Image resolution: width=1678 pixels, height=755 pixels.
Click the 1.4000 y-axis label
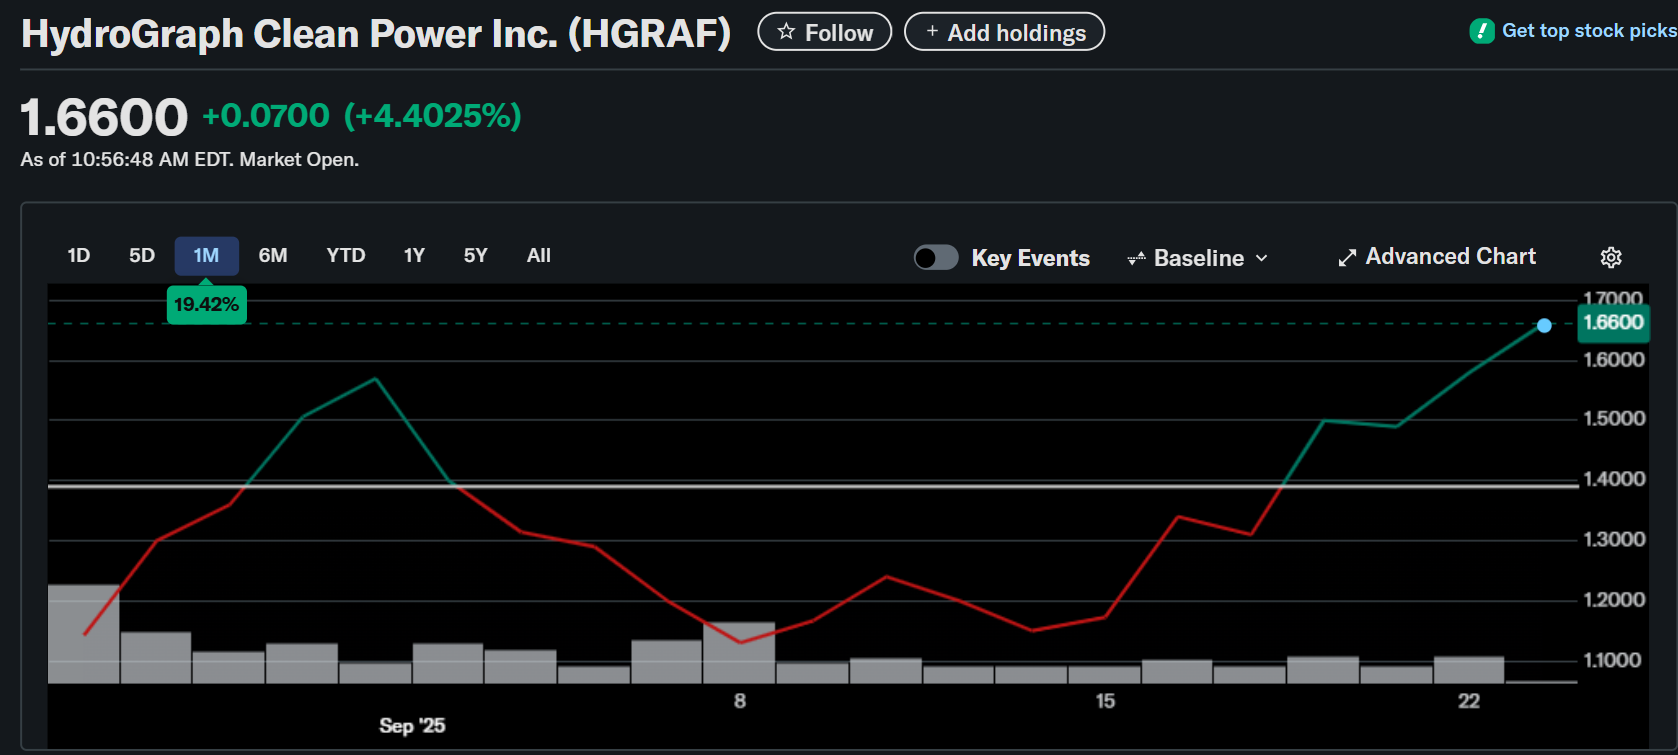click(x=1614, y=479)
